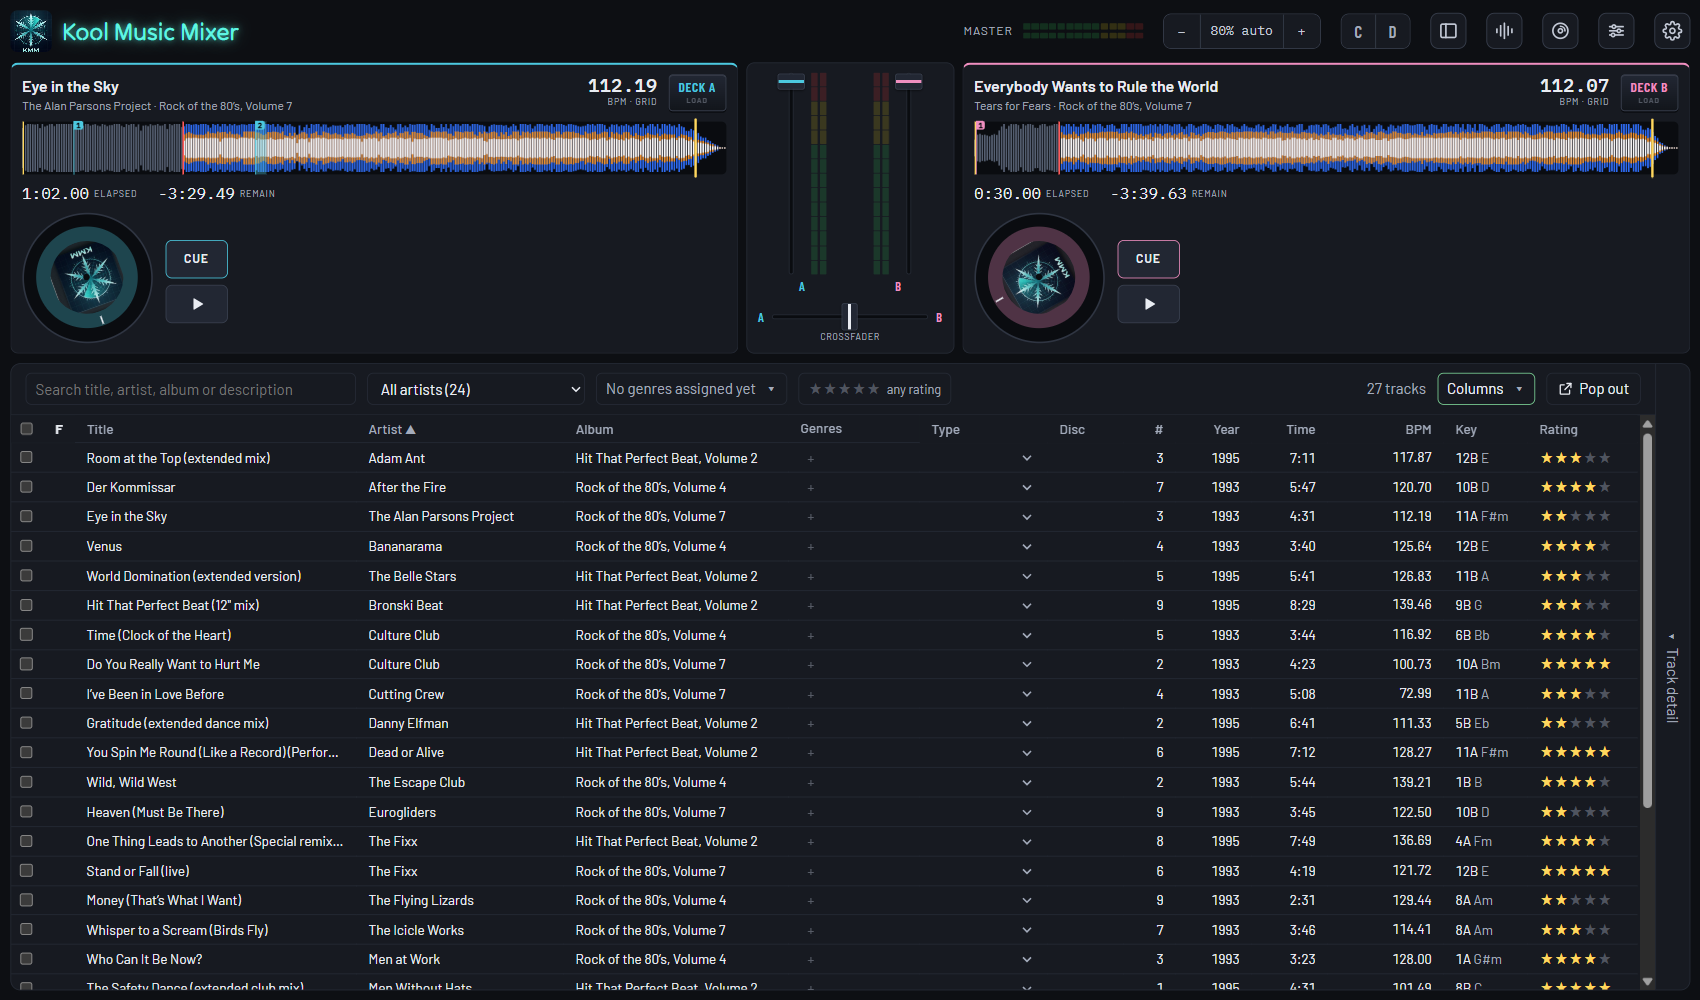Increase master volume with plus button

tap(1301, 31)
